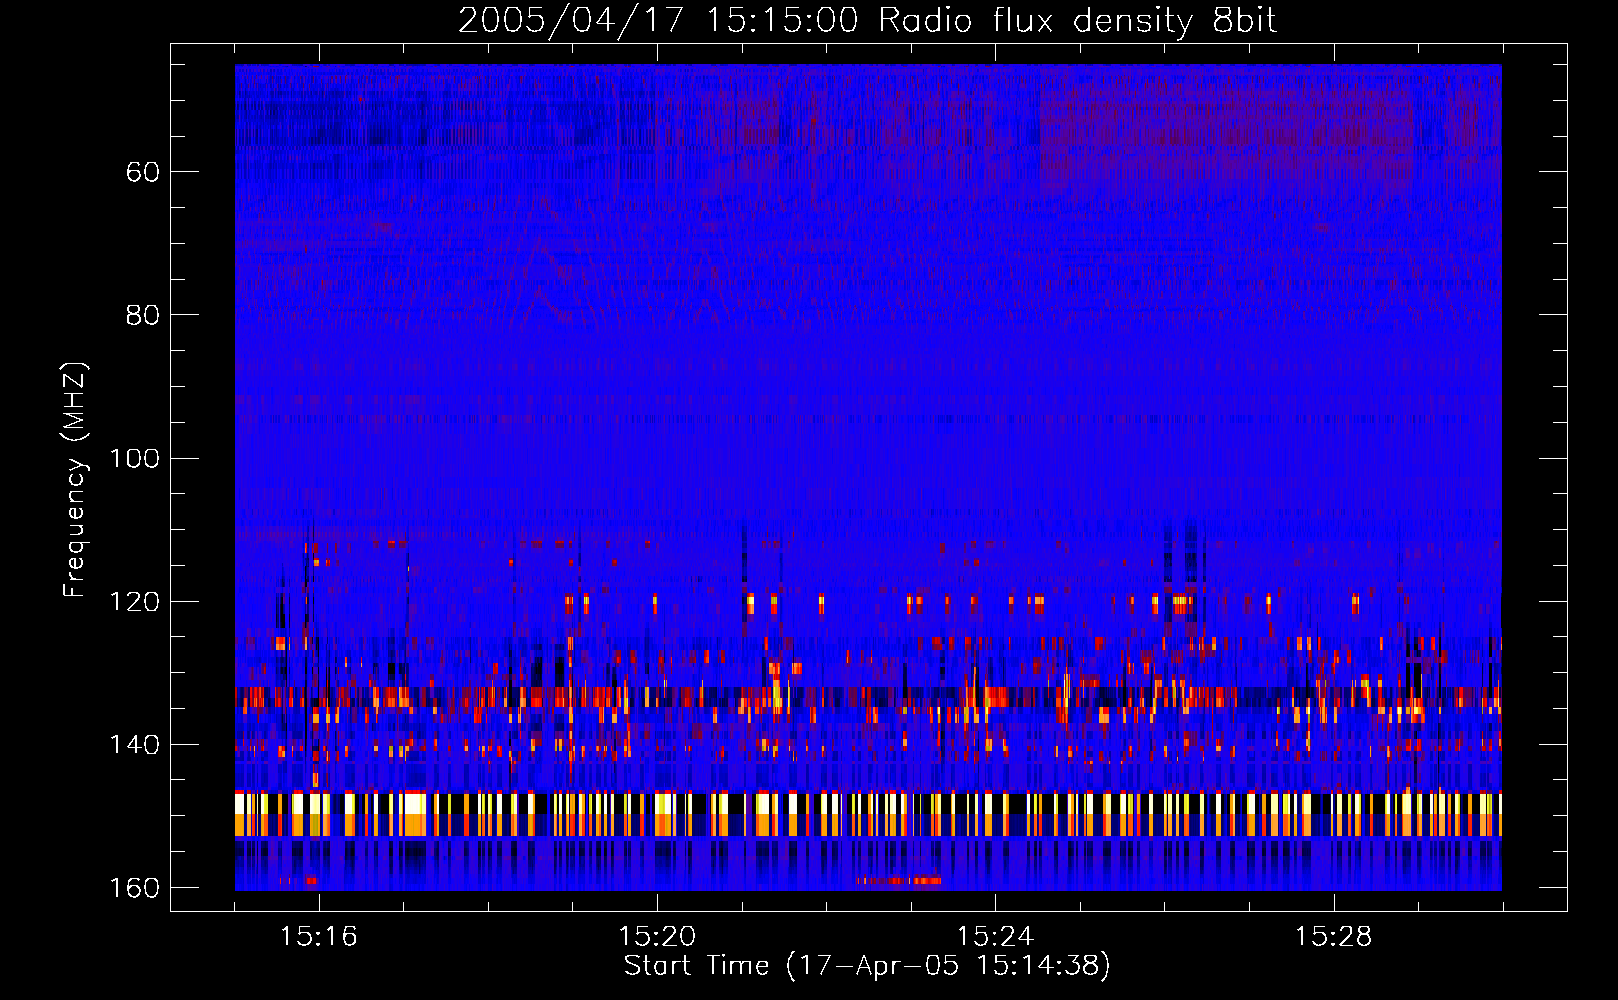Click the 120 frequency tick label
1618x1000 pixels.
(x=134, y=601)
